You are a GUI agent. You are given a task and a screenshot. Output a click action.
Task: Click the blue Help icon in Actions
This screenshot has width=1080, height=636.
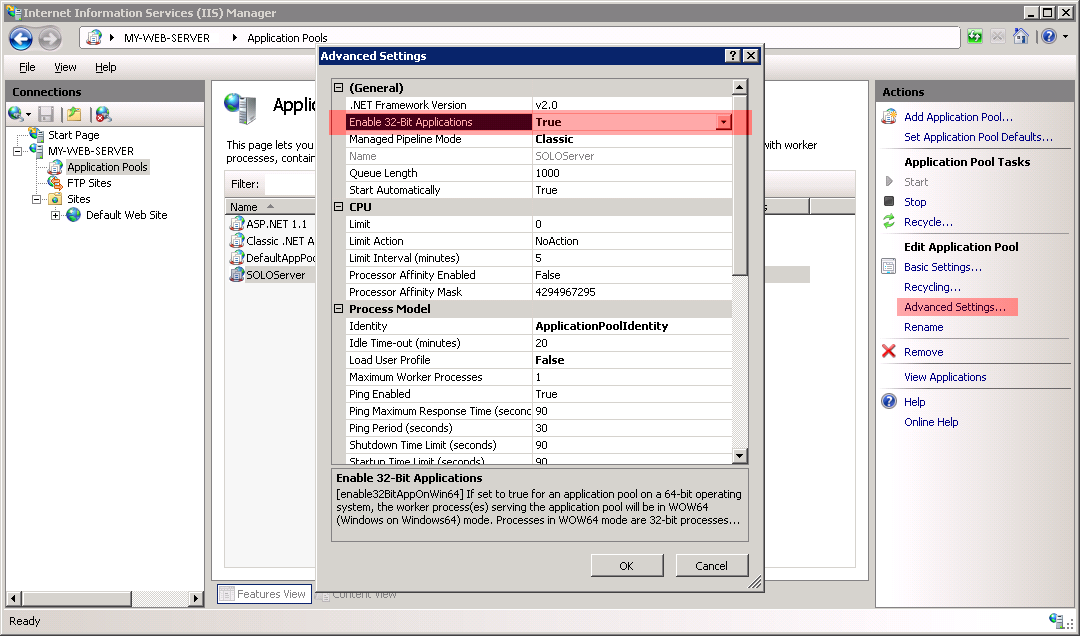(889, 401)
